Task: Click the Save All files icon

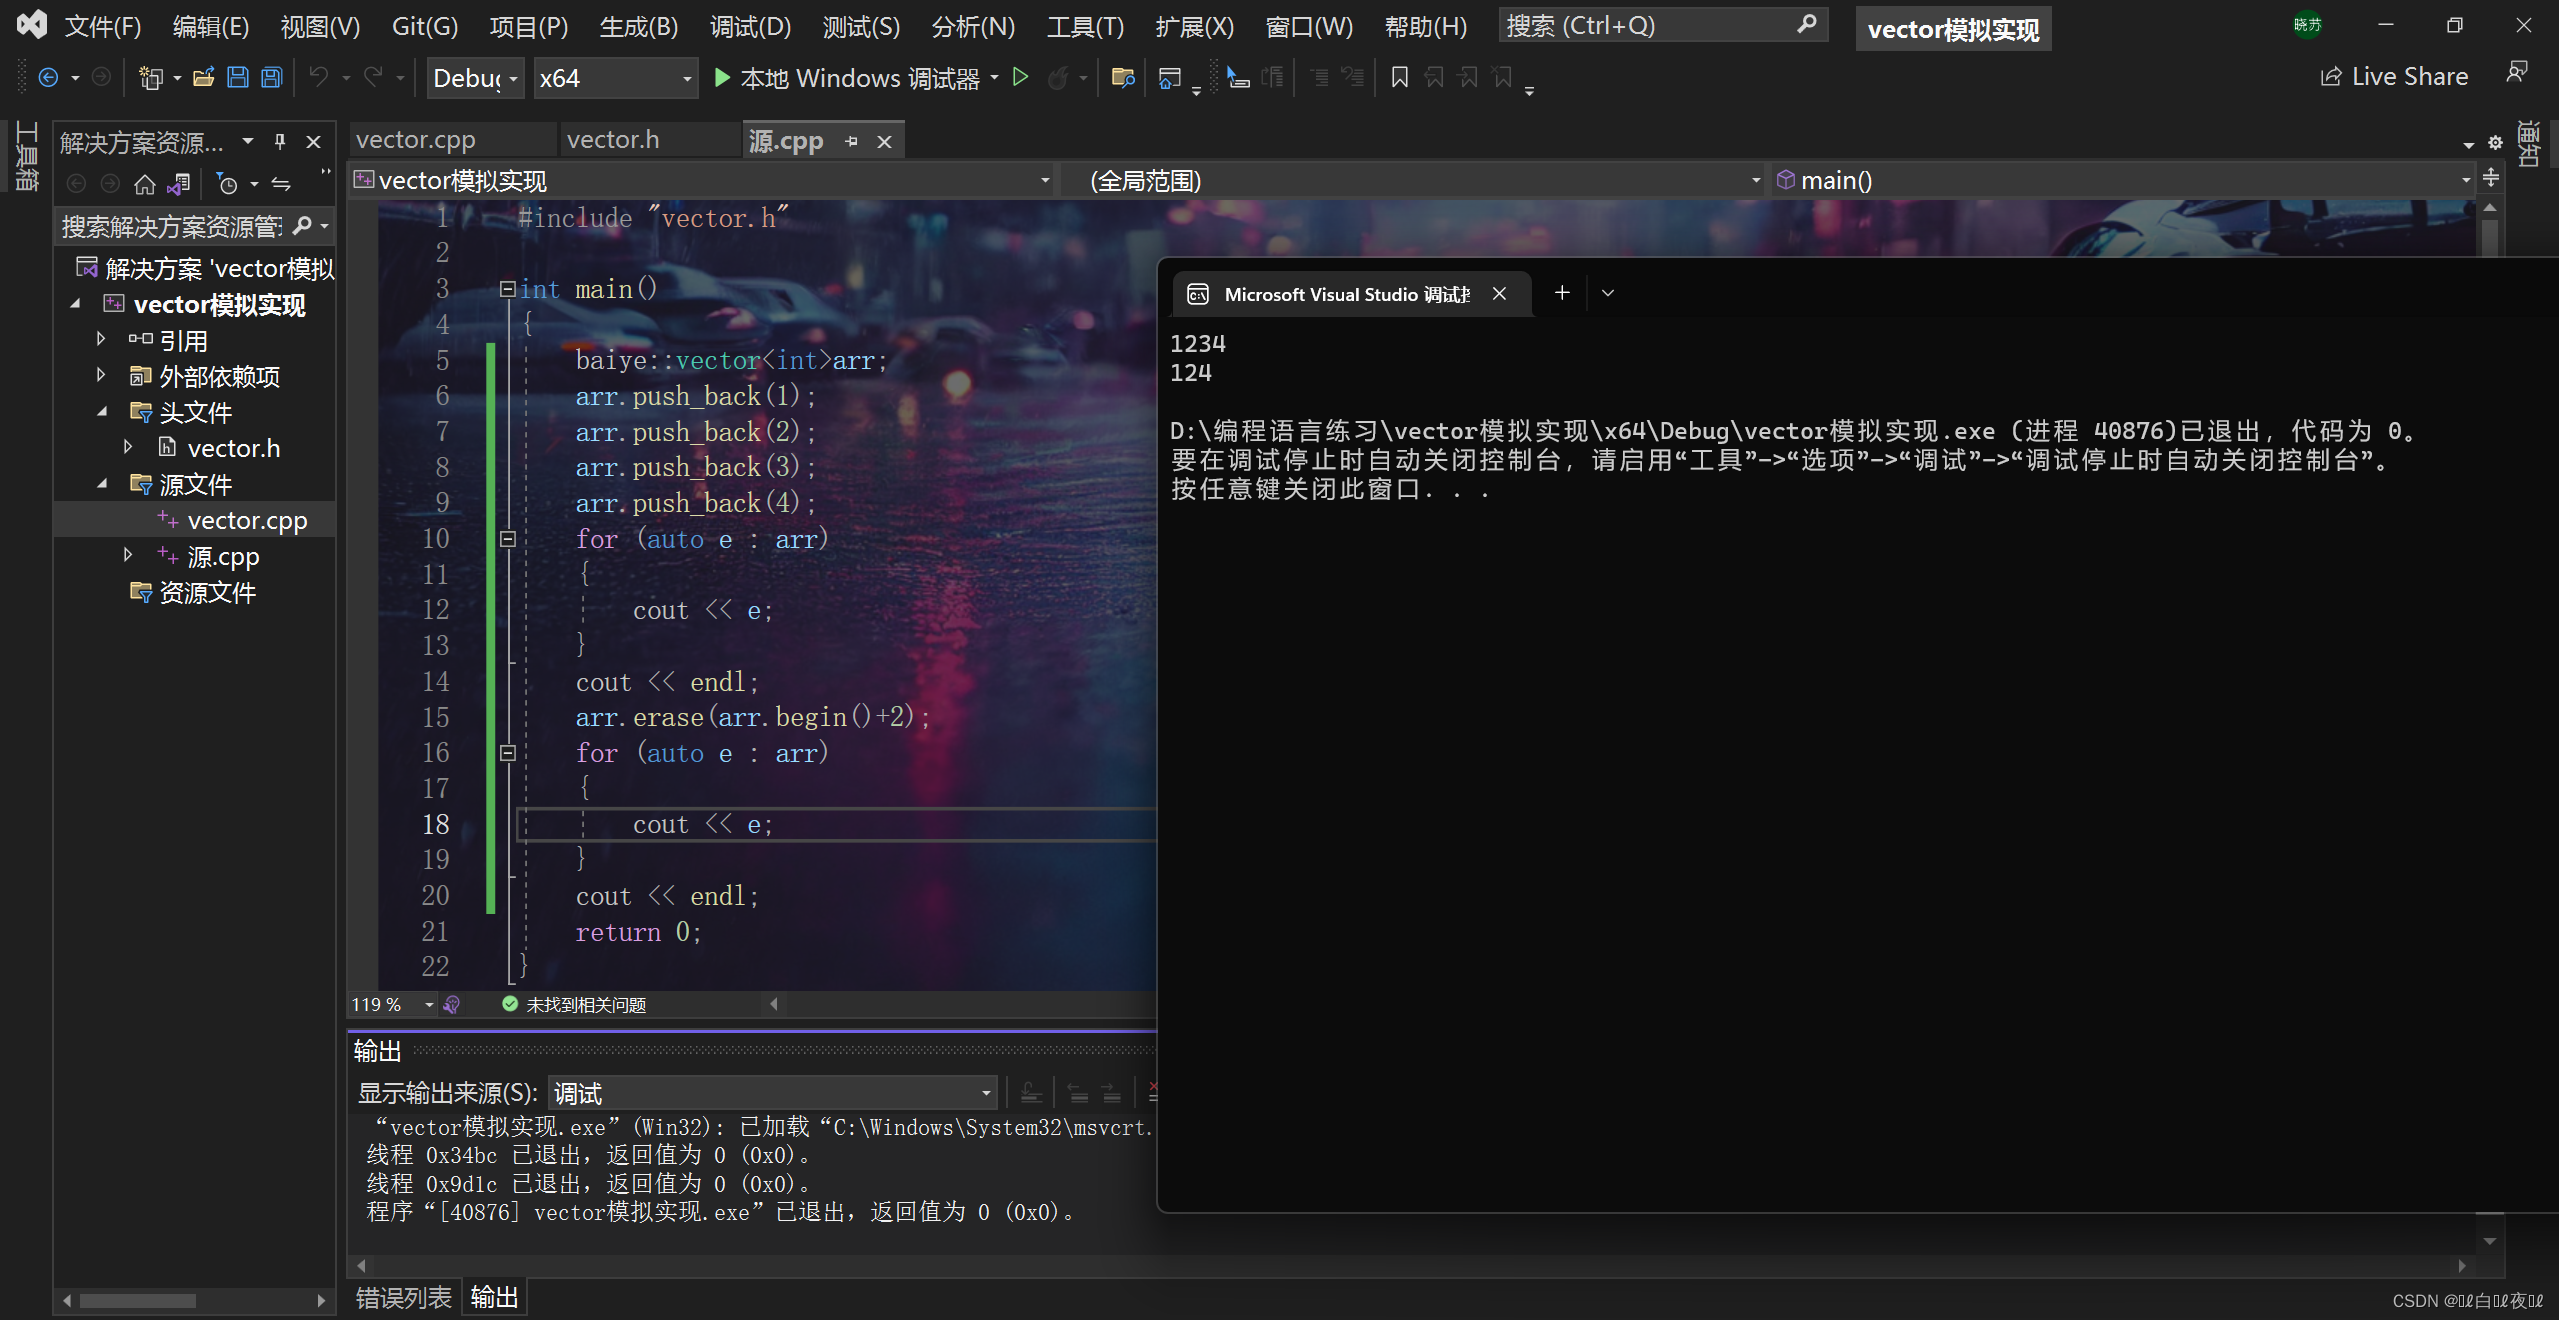Action: (x=268, y=77)
